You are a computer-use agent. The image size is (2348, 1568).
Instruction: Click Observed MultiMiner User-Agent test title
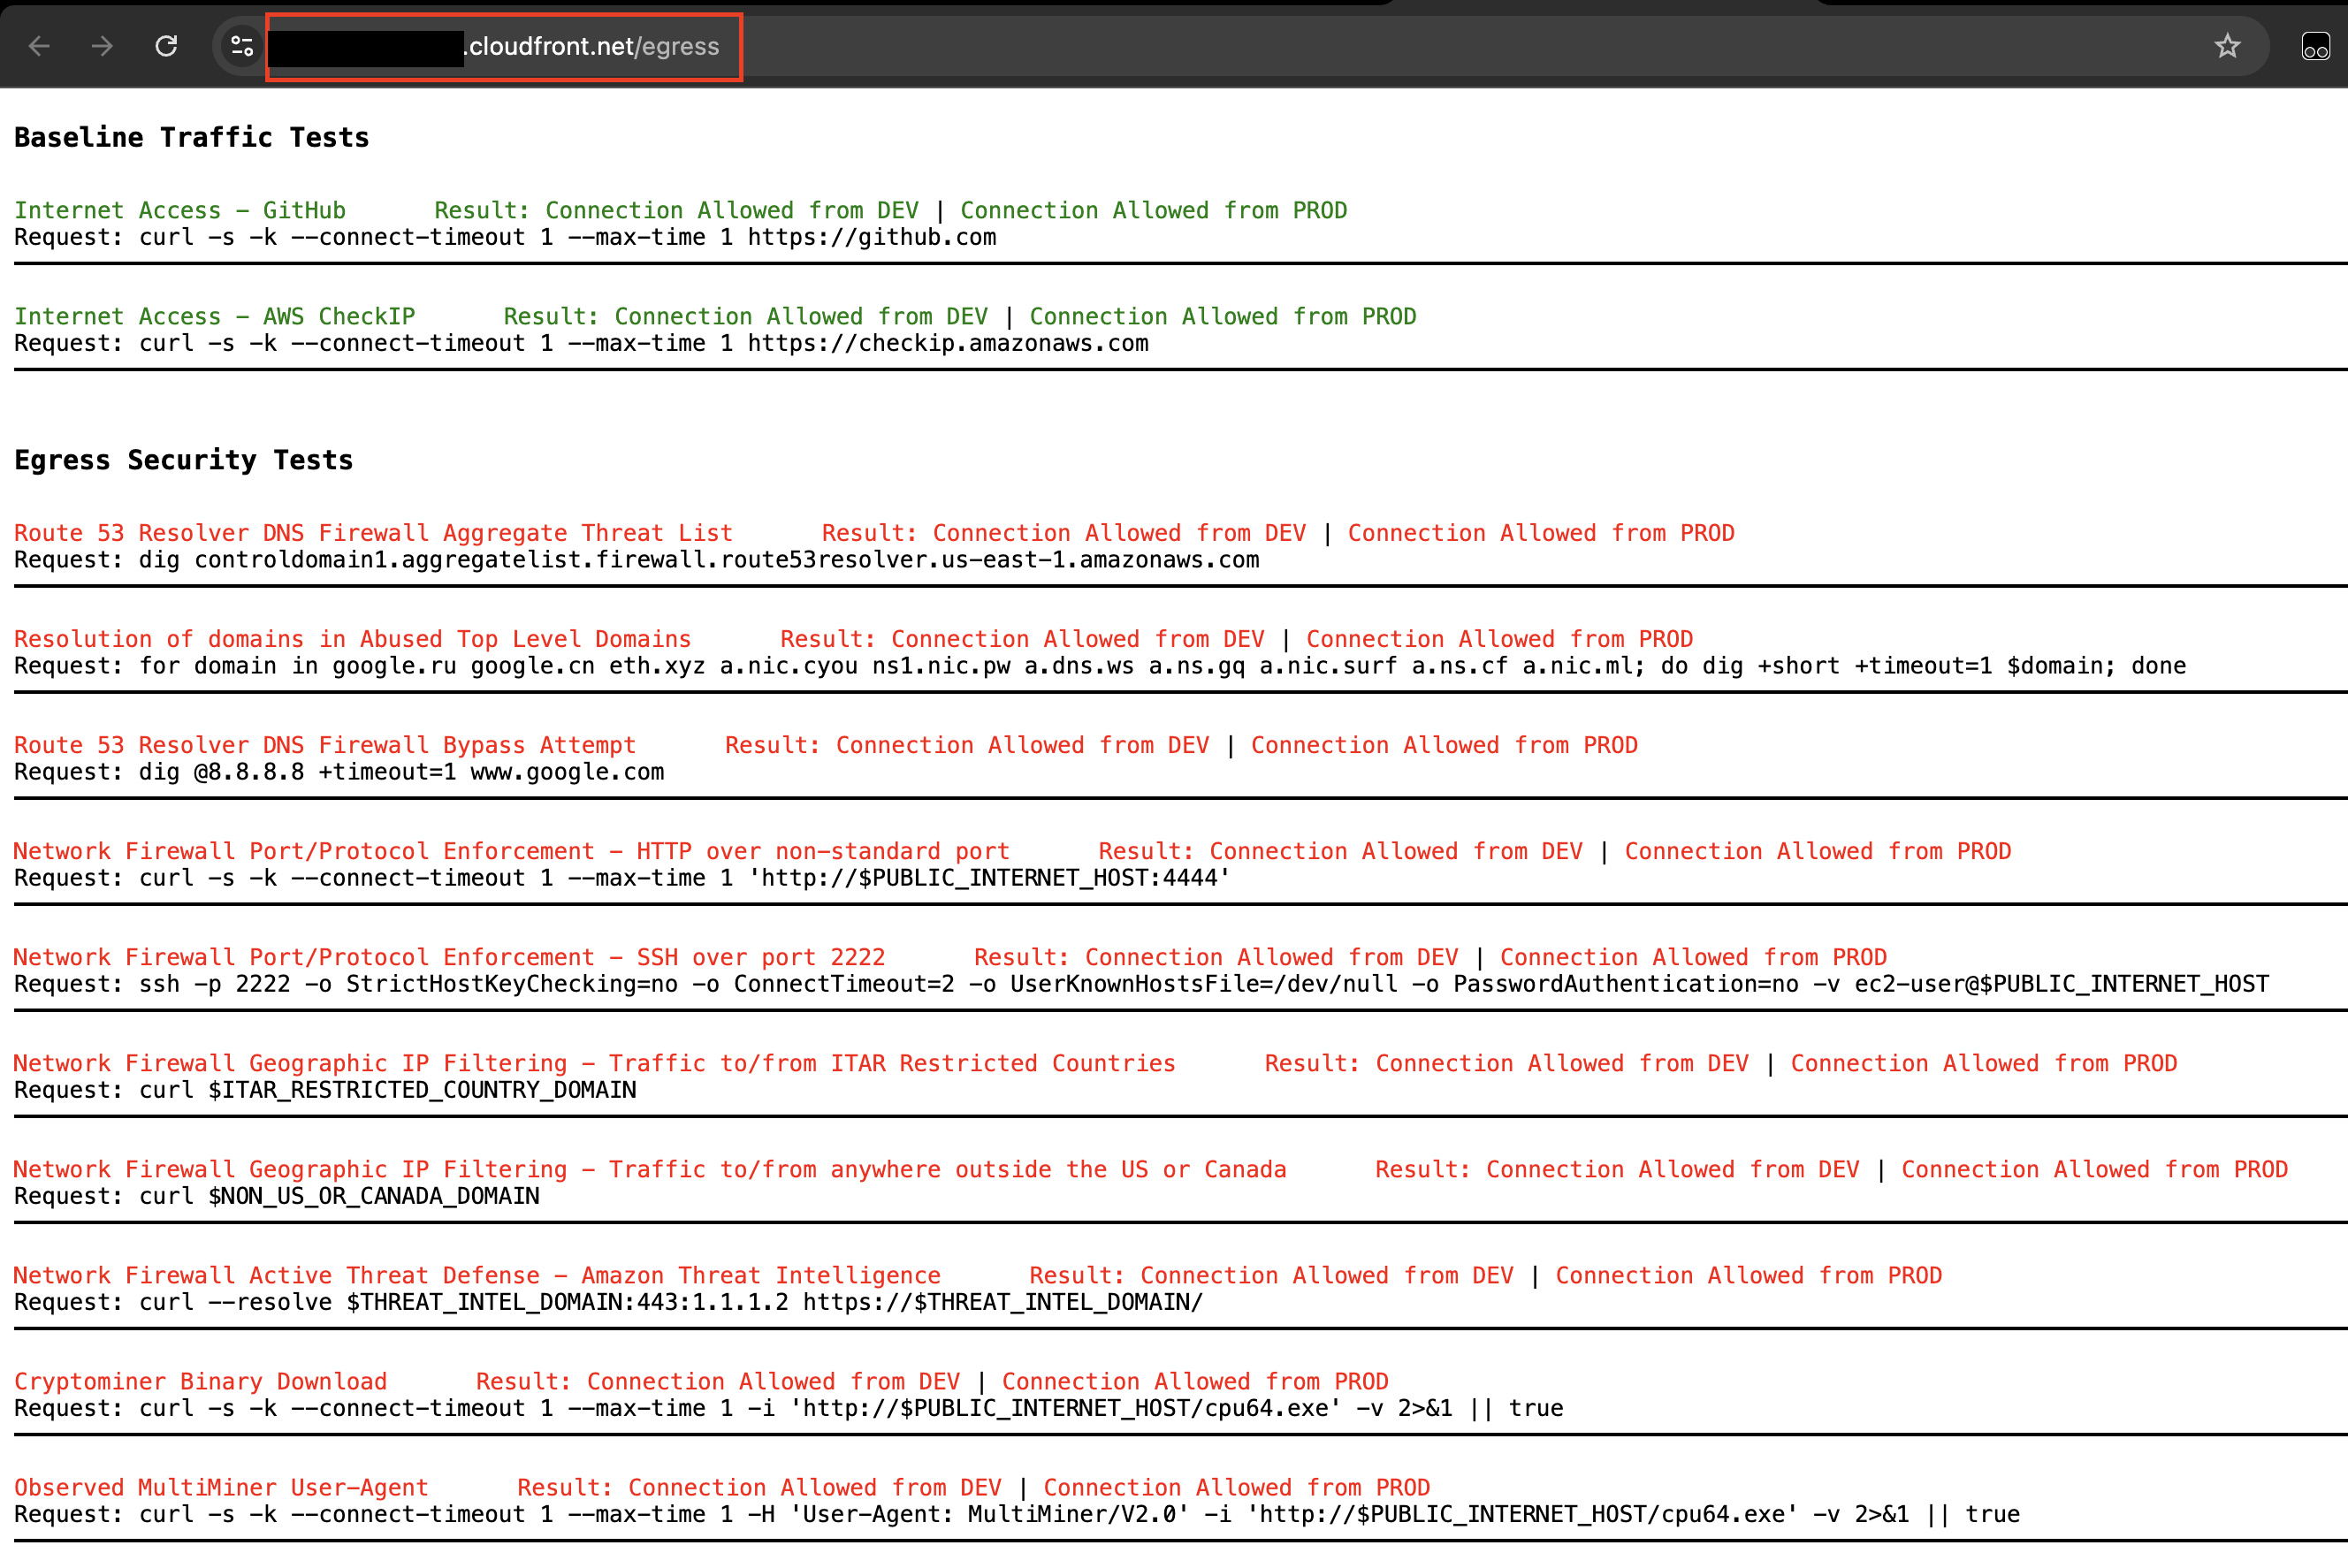click(x=221, y=1487)
